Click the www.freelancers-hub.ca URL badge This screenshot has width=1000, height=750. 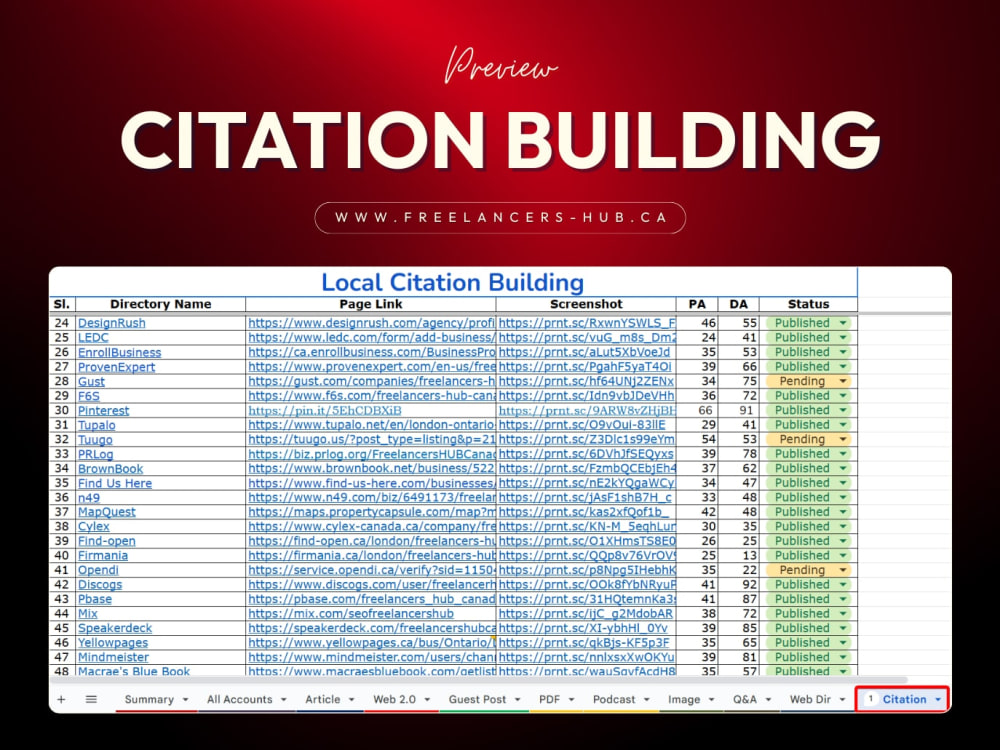(500, 217)
